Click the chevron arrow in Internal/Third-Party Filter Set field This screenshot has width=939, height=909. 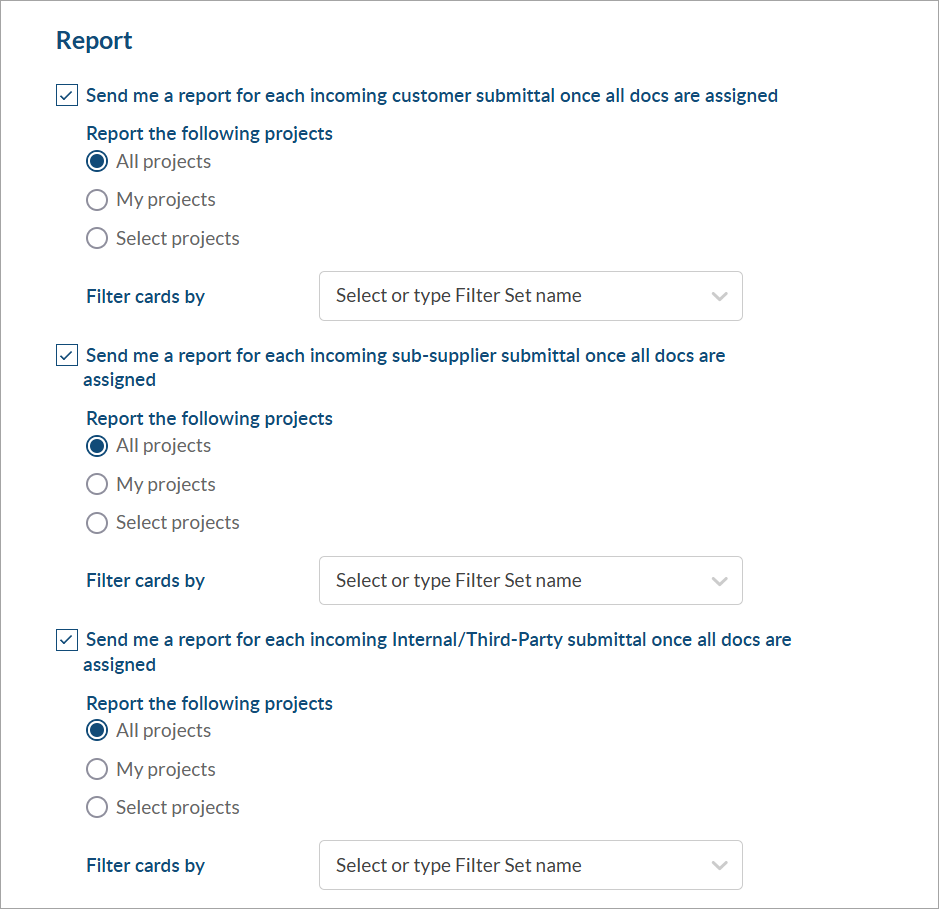(x=718, y=866)
